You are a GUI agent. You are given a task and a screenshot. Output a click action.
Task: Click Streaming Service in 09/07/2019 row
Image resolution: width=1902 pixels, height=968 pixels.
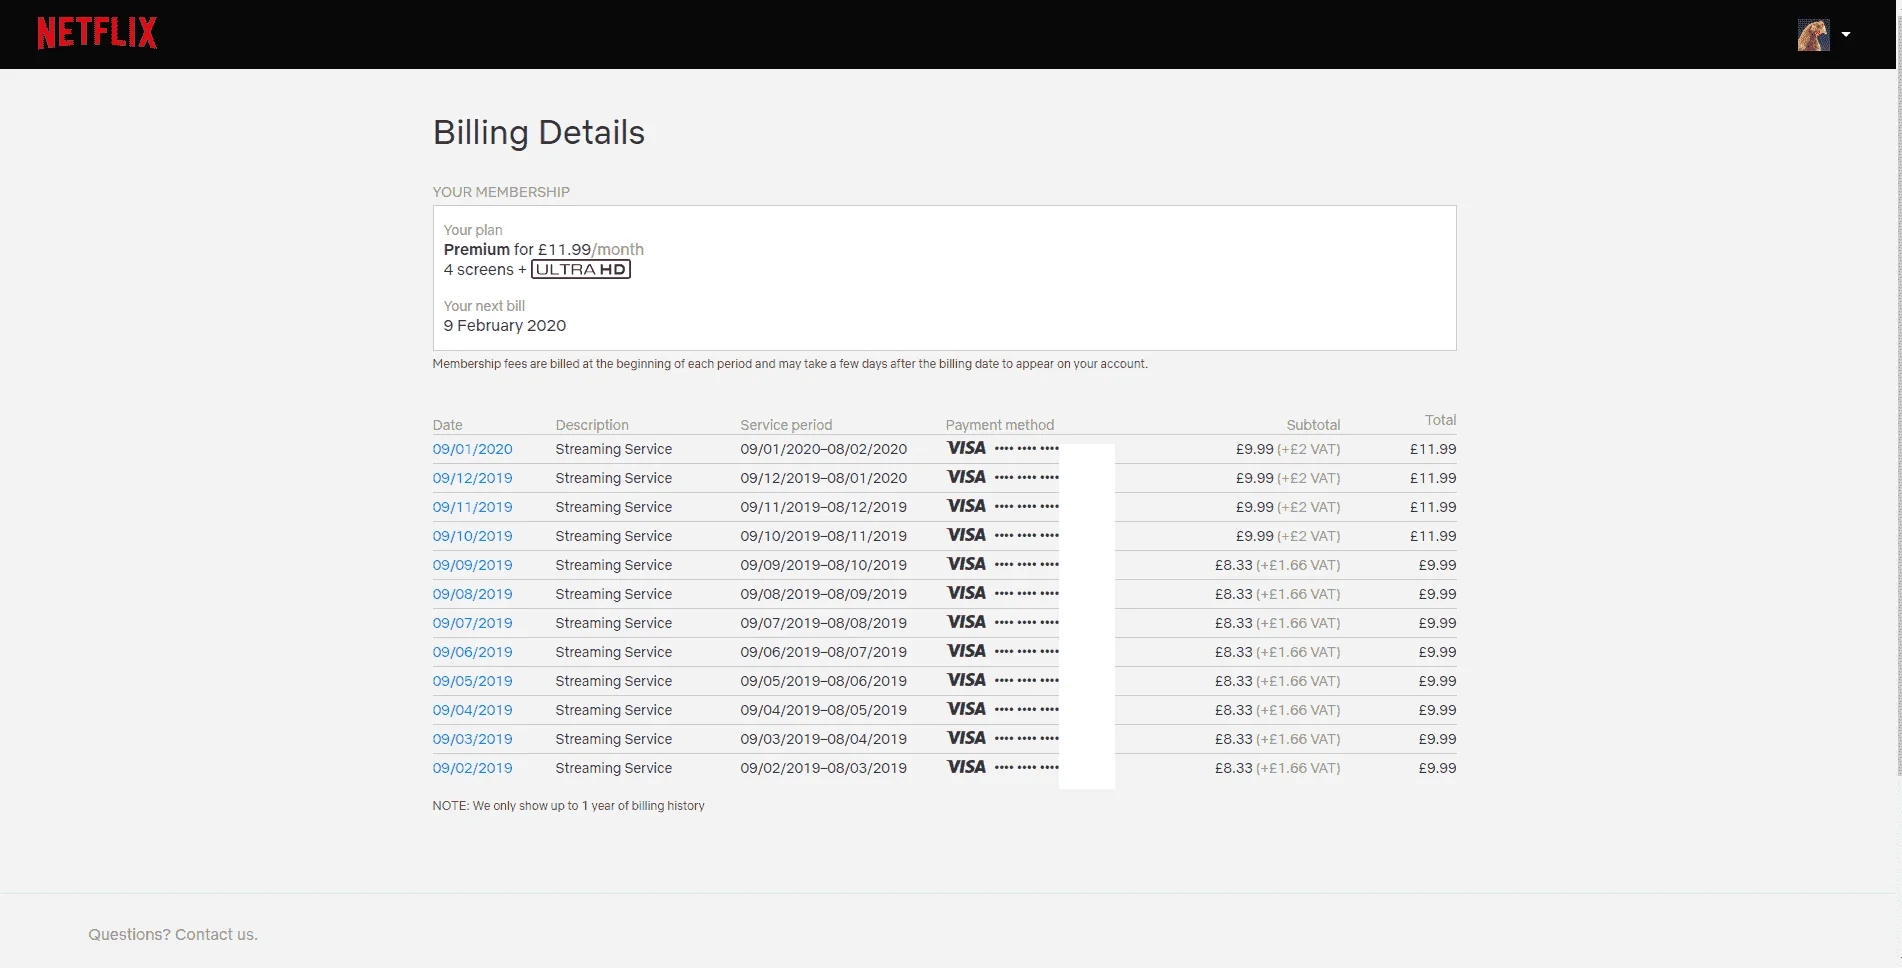click(613, 623)
